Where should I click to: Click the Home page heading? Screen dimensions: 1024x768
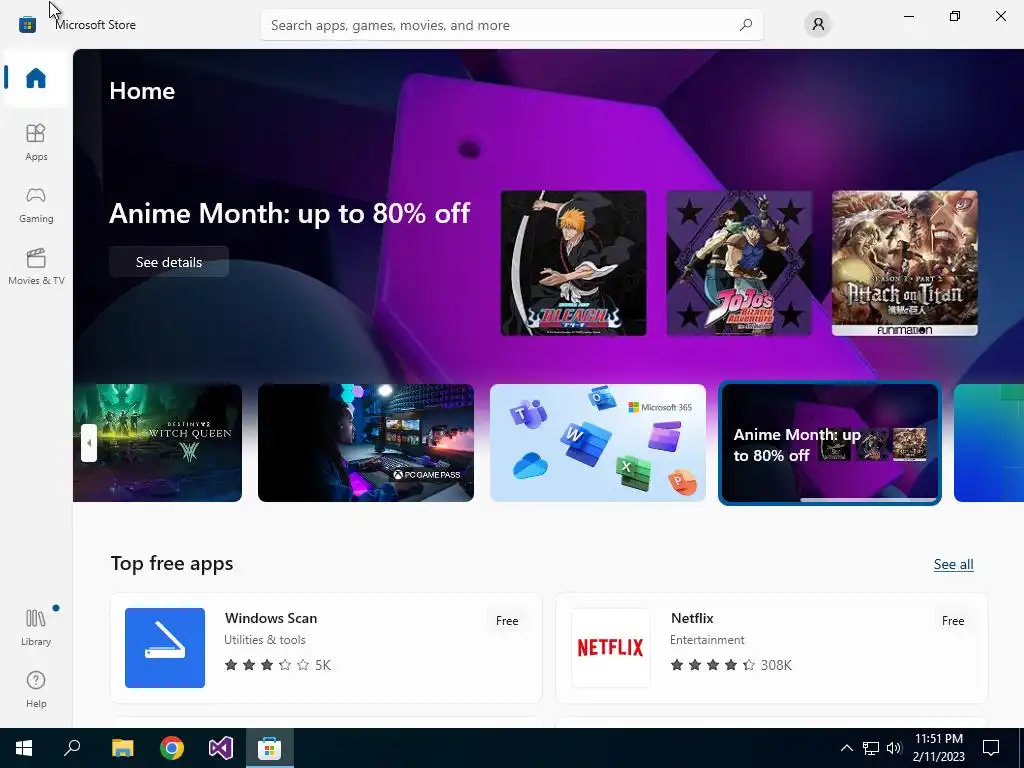142,91
